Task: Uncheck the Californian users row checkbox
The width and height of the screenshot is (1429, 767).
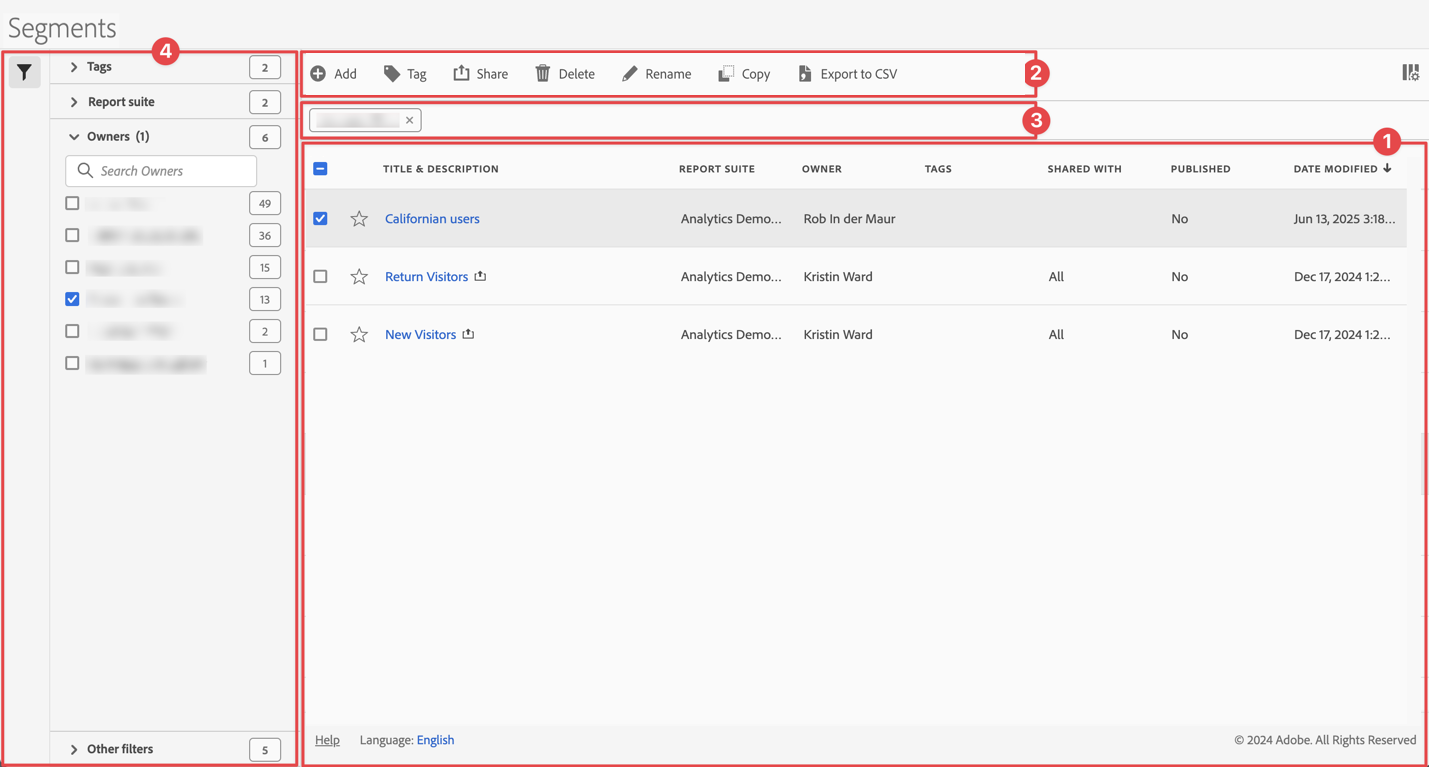Action: 320,218
